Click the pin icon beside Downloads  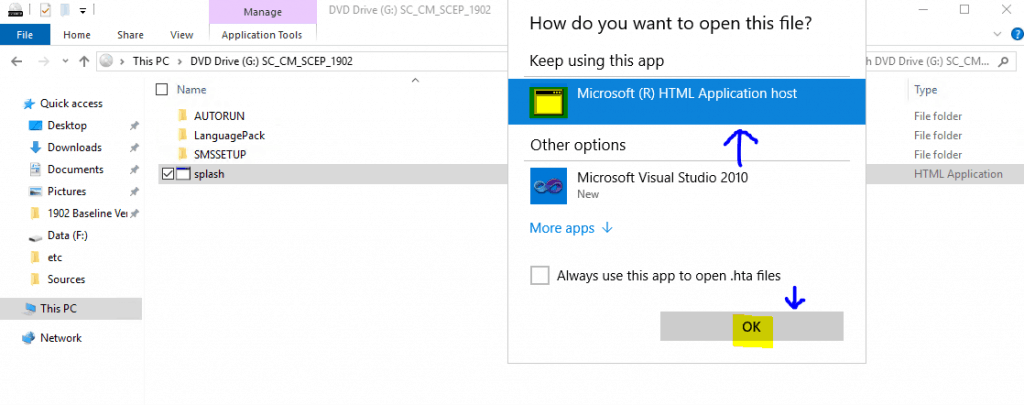[135, 148]
